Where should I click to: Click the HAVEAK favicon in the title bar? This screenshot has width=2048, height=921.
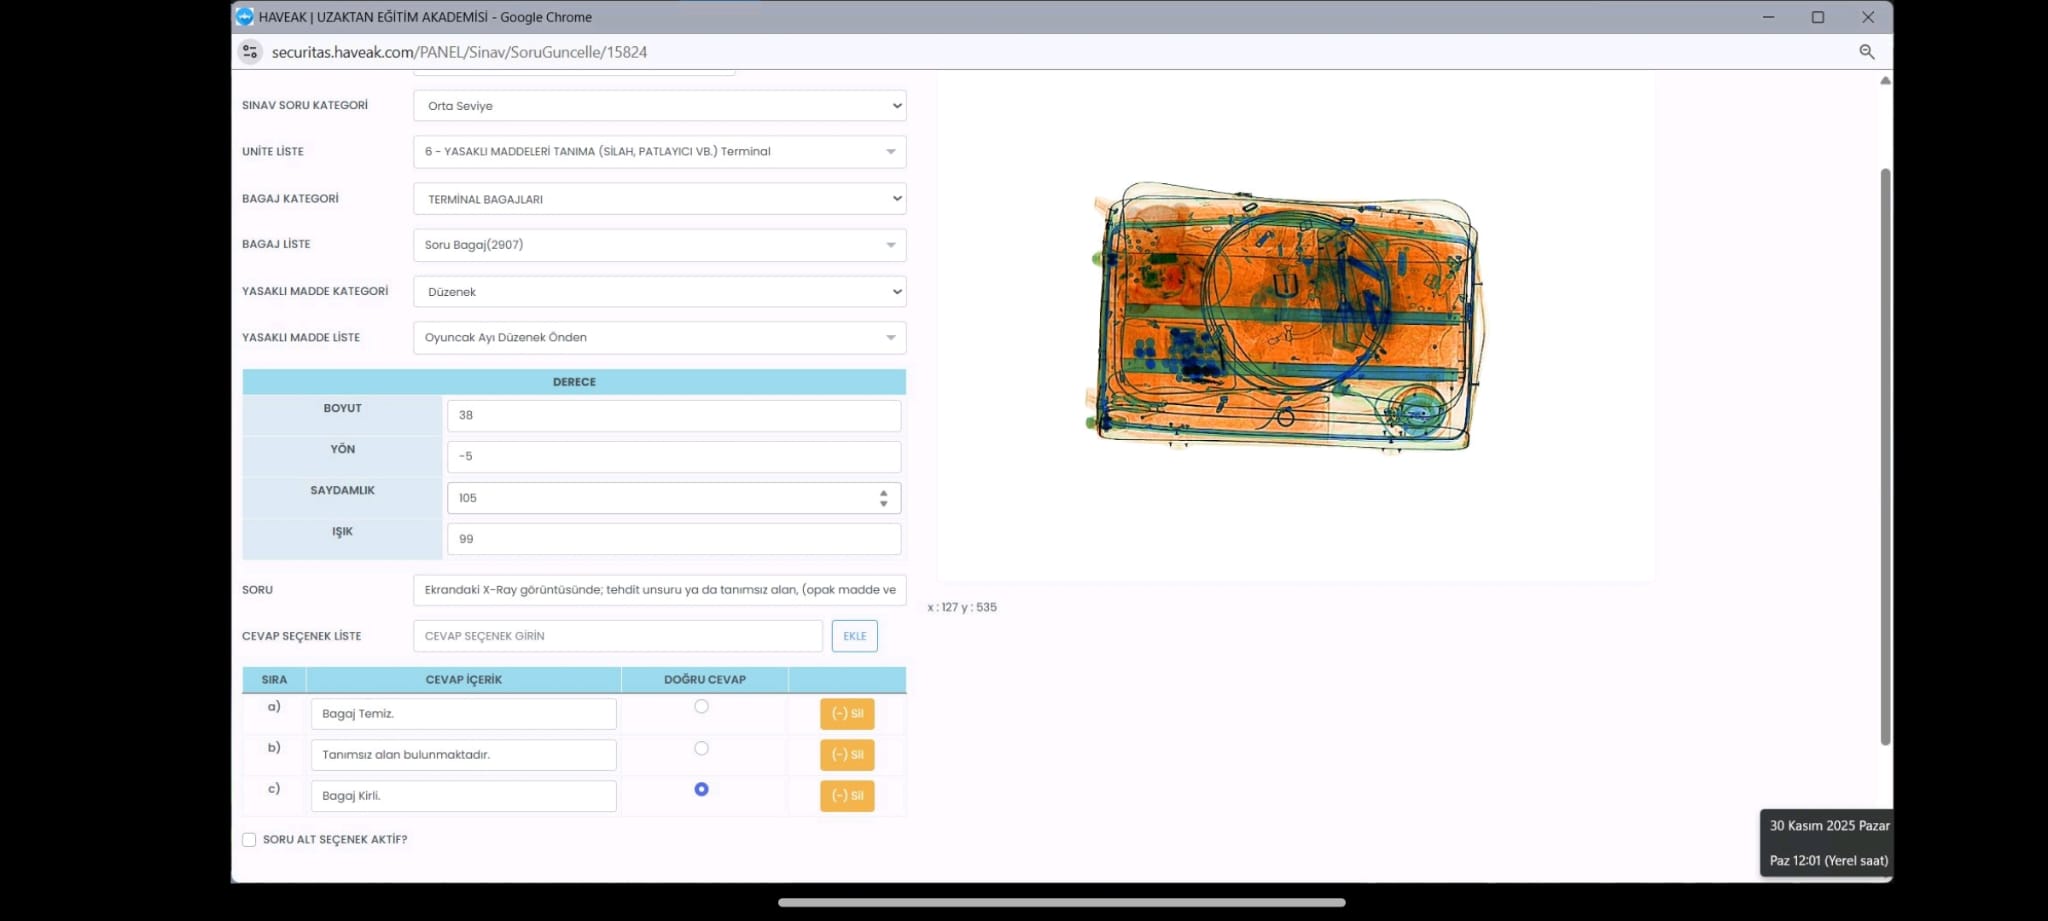pyautogui.click(x=244, y=17)
